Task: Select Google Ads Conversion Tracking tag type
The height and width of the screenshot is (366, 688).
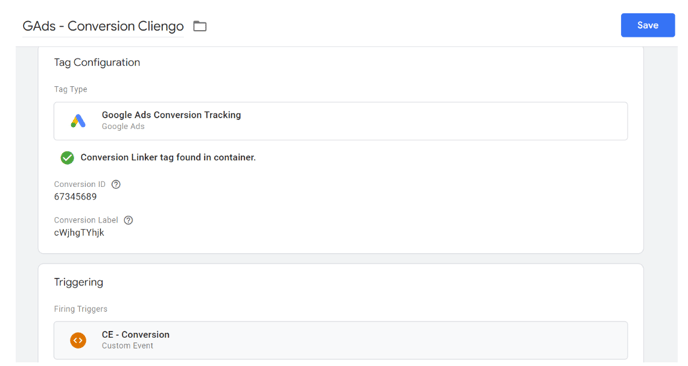Action: pos(340,121)
